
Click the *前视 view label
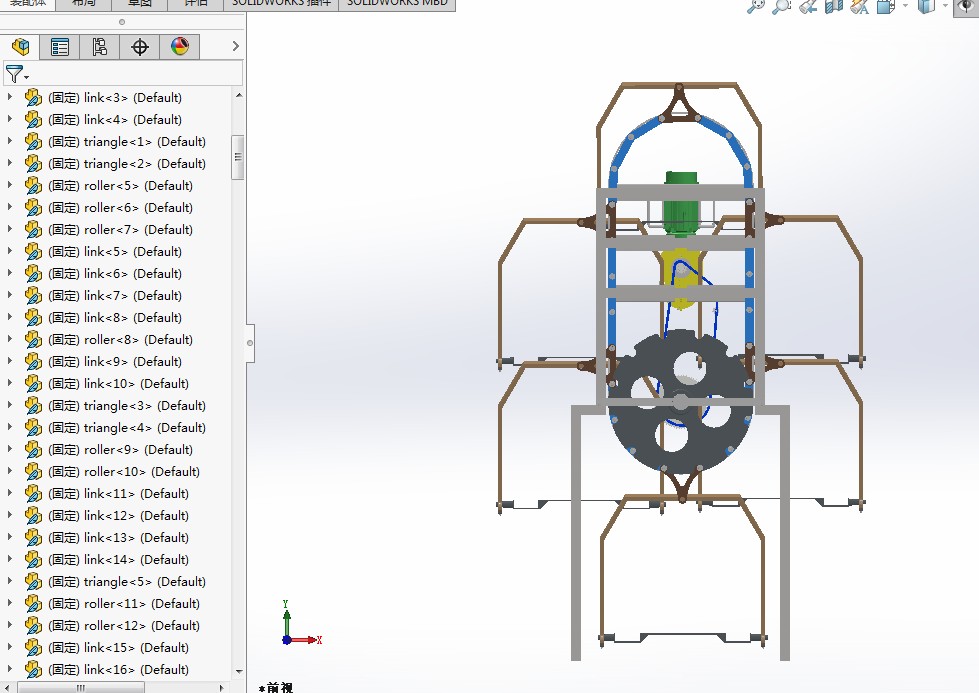pos(275,687)
